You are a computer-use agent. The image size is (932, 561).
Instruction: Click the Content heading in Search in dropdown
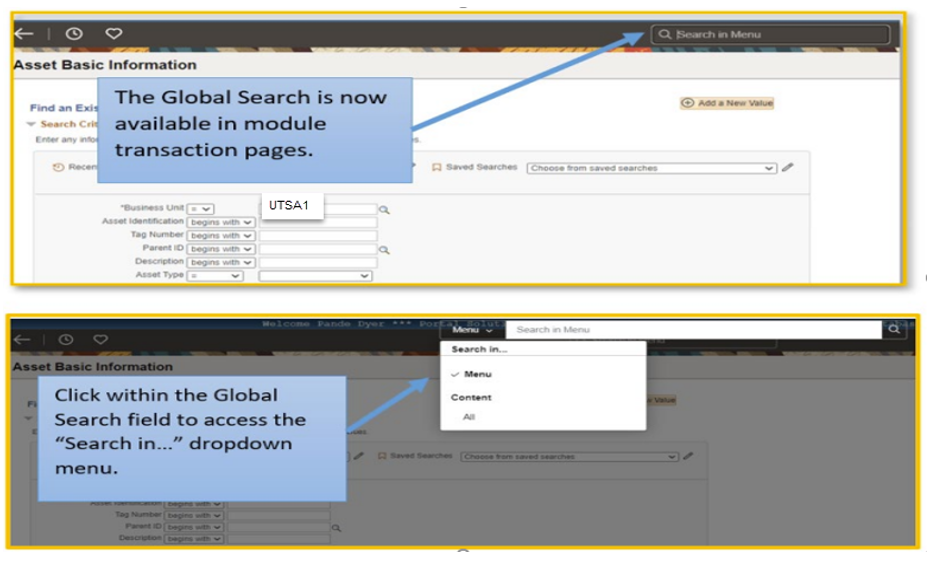pyautogui.click(x=471, y=397)
